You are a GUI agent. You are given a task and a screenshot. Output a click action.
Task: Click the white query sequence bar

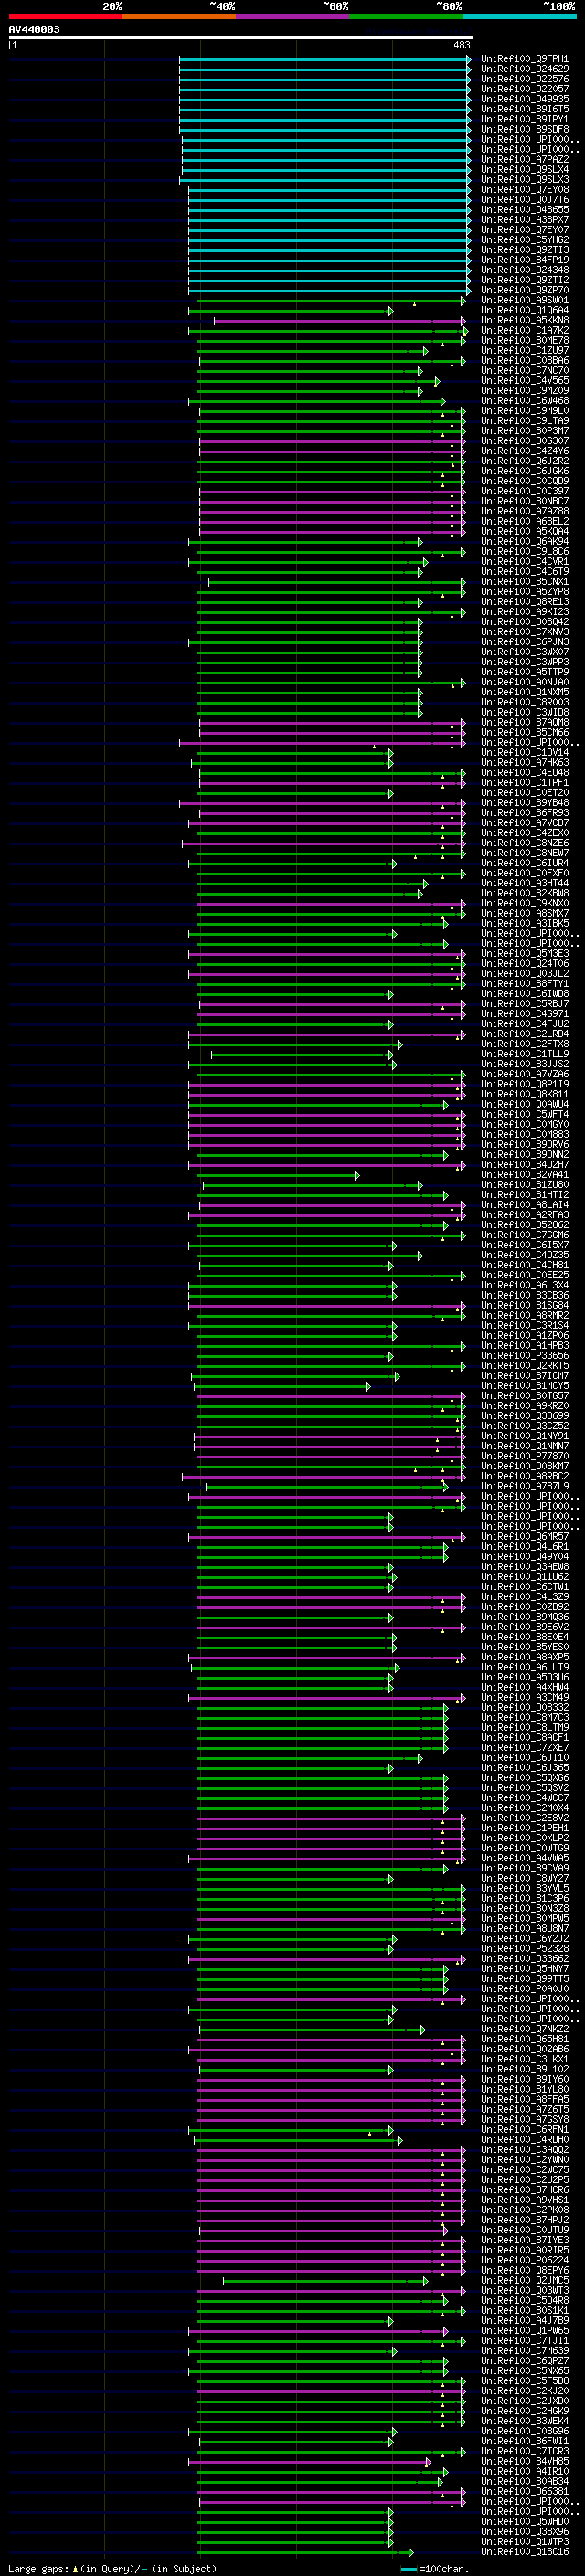[x=241, y=38]
